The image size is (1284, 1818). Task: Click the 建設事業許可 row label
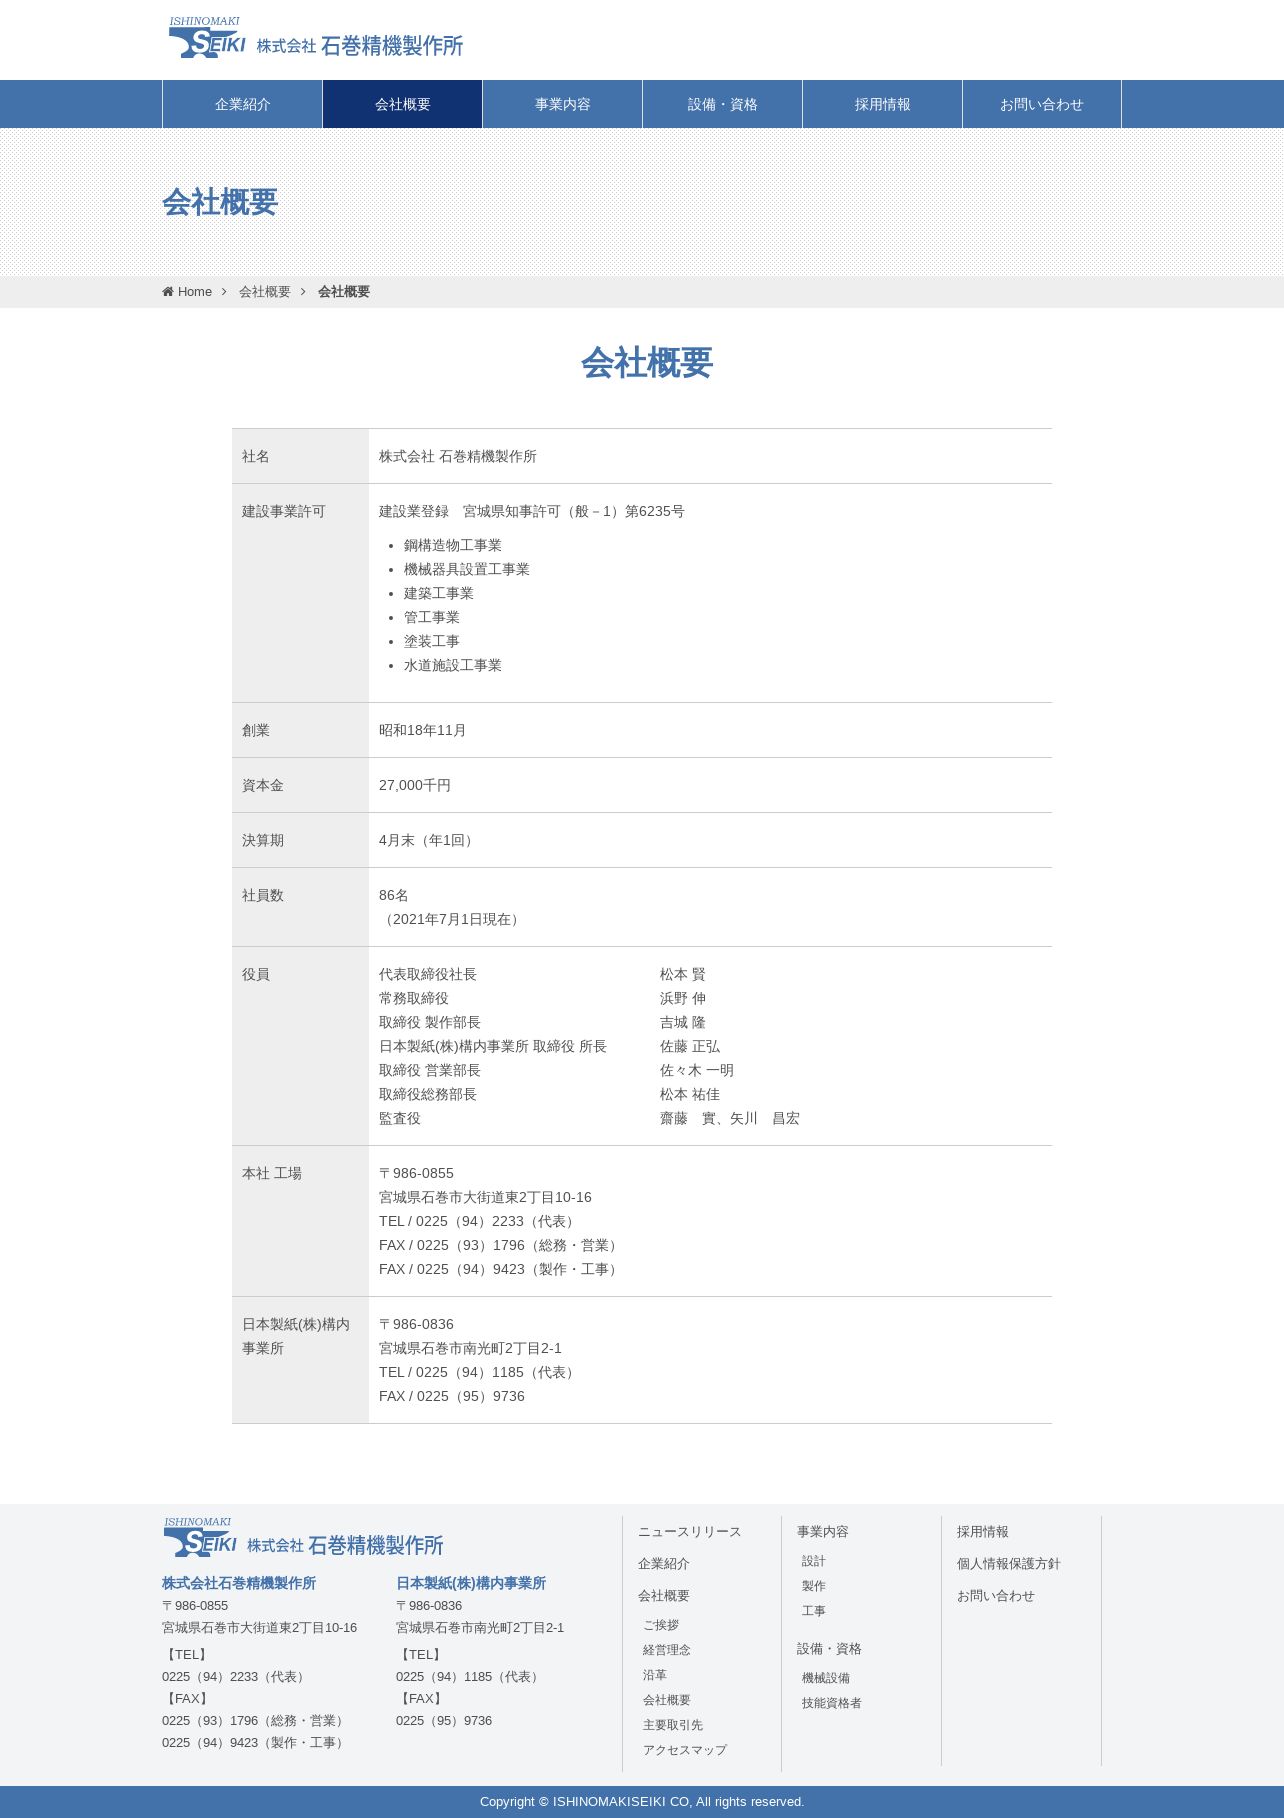(284, 511)
